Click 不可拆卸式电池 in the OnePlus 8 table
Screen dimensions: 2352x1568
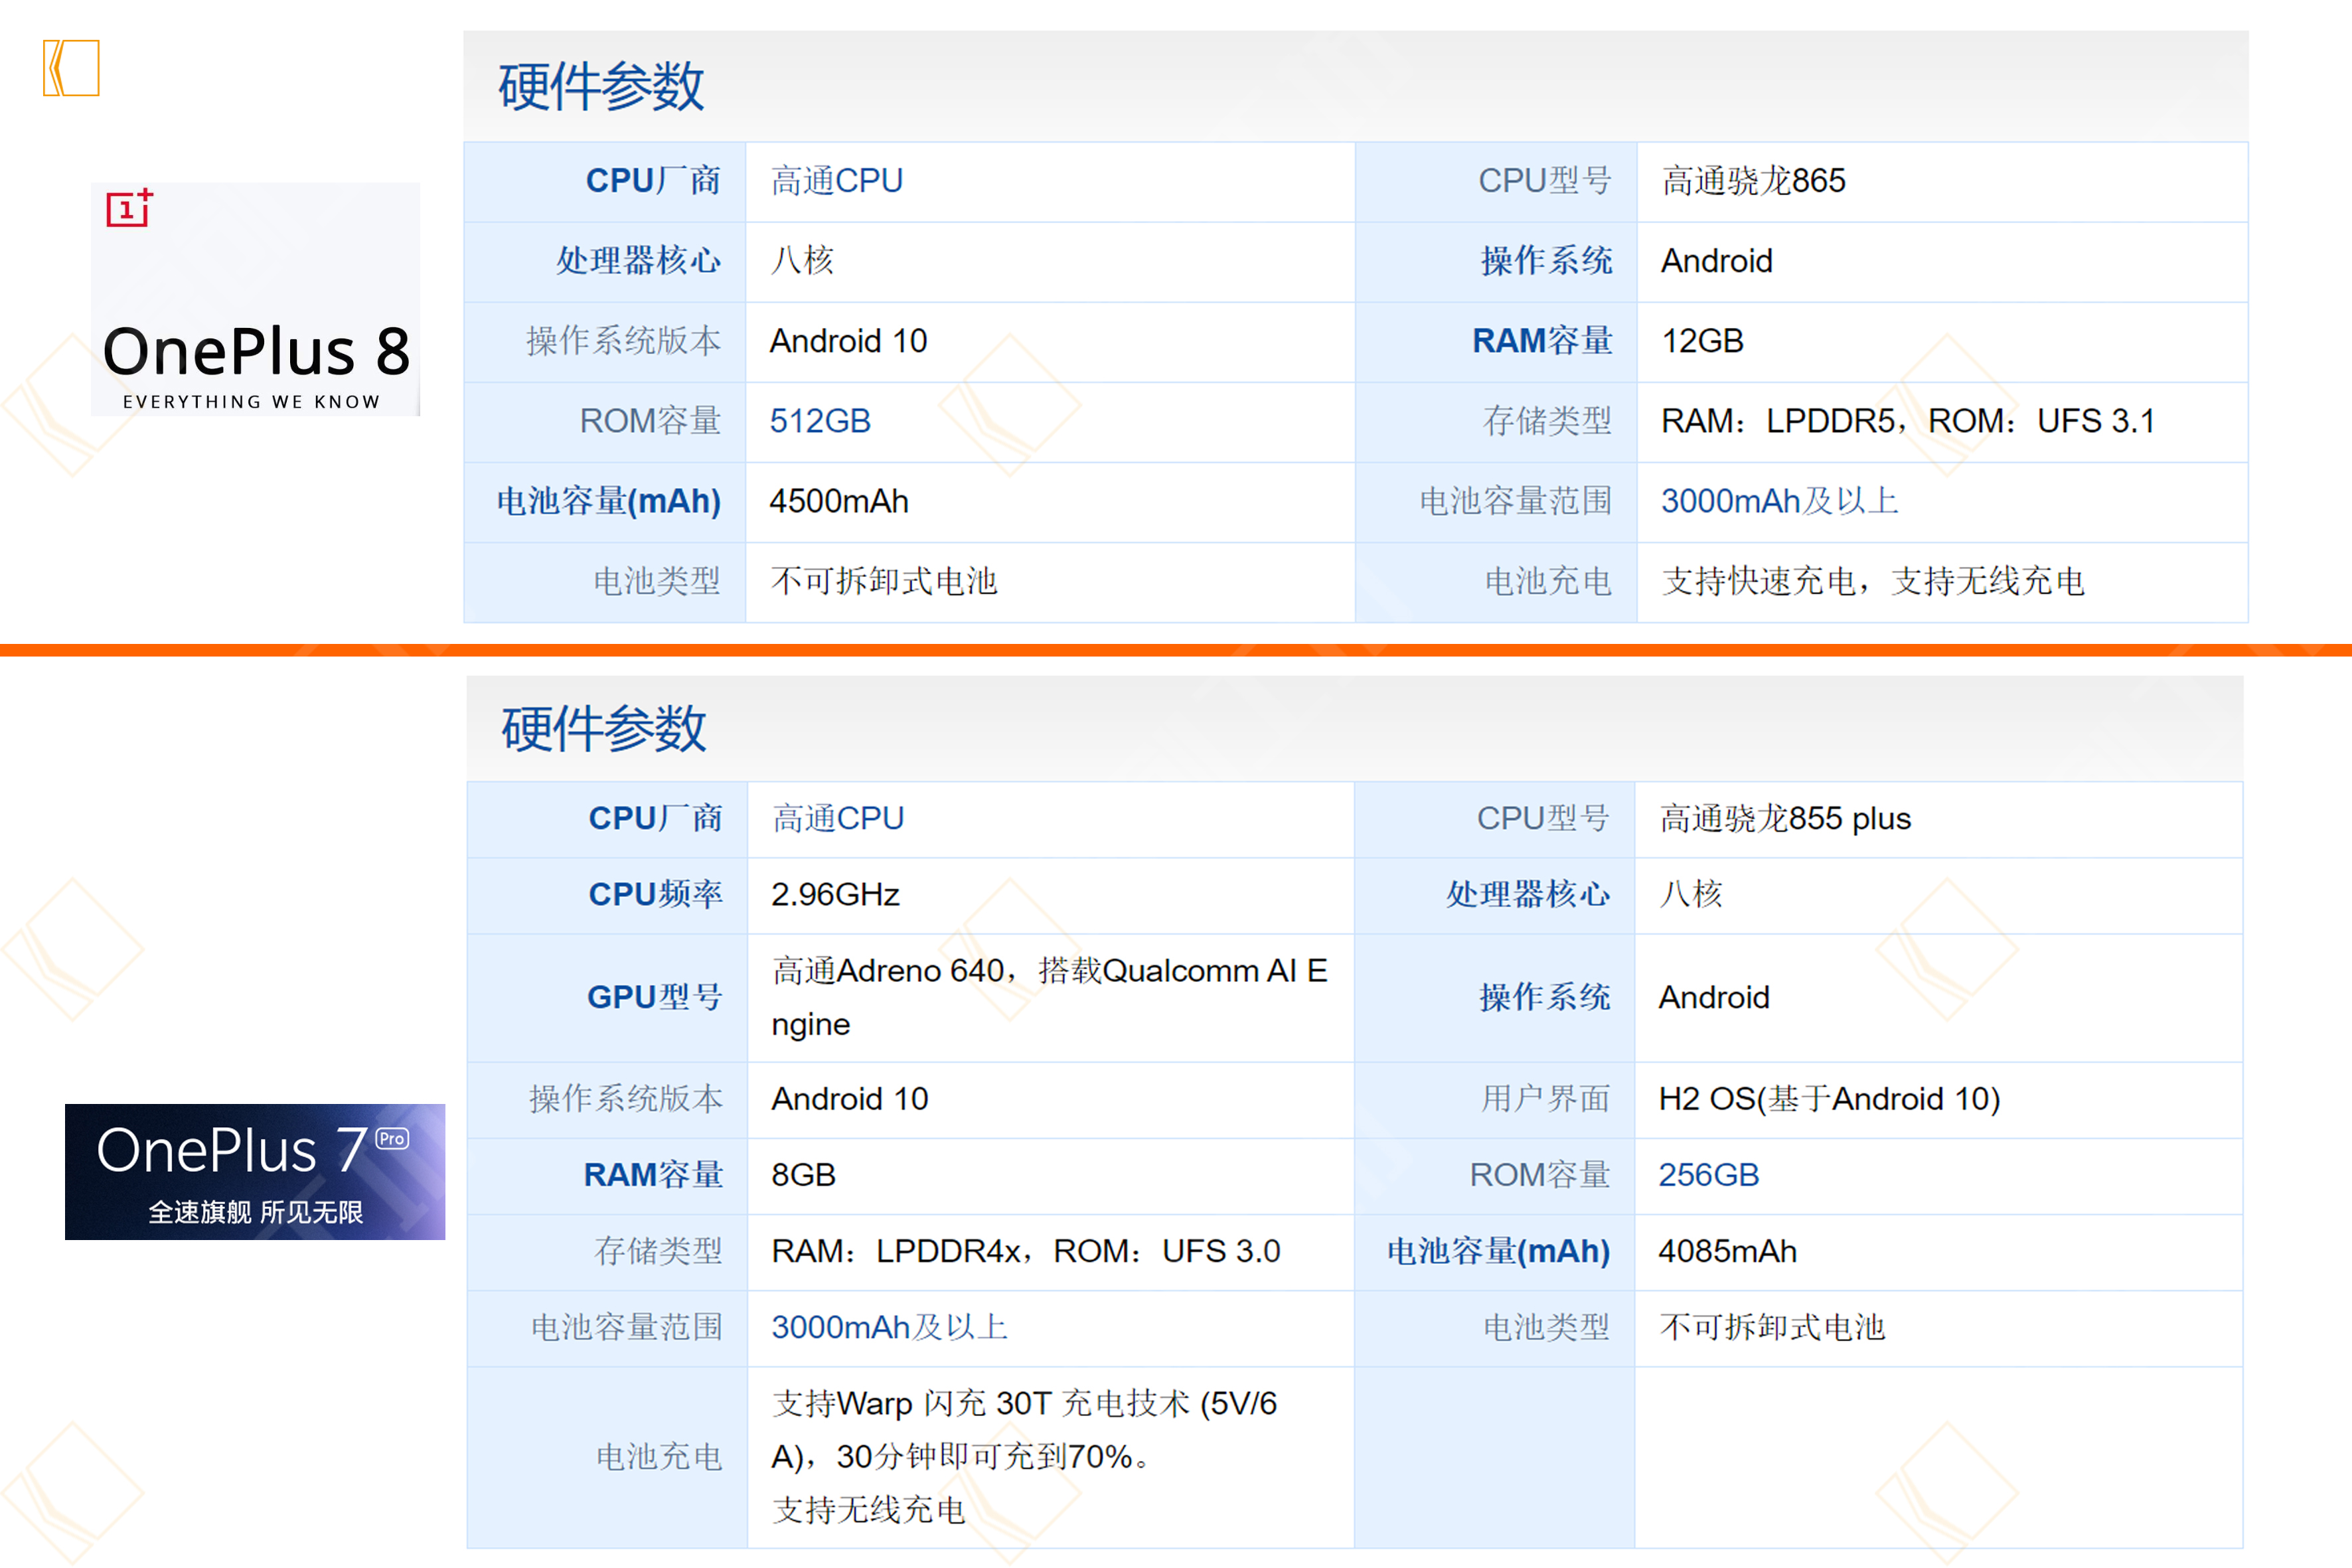(884, 581)
